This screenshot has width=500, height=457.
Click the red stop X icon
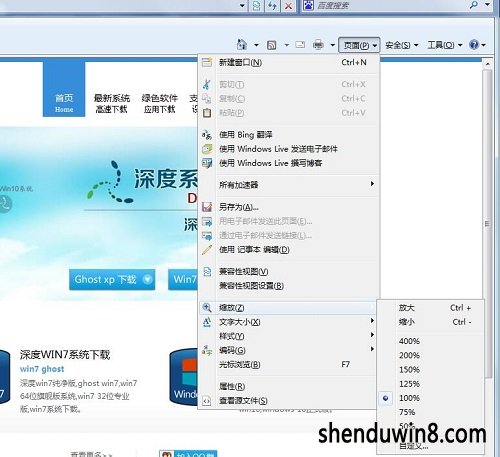tap(288, 6)
